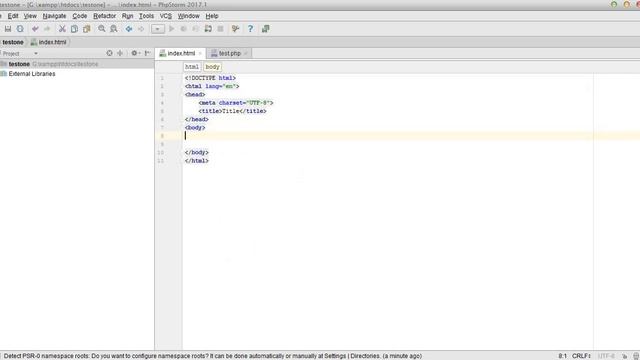Close the index.html editor tab
This screenshot has width=640, height=360.
click(x=200, y=53)
